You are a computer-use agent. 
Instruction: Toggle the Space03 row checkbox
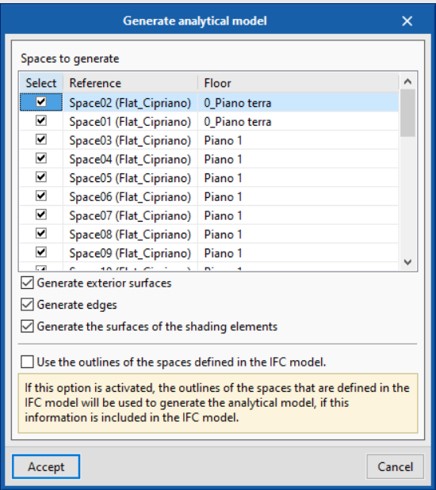[41, 139]
